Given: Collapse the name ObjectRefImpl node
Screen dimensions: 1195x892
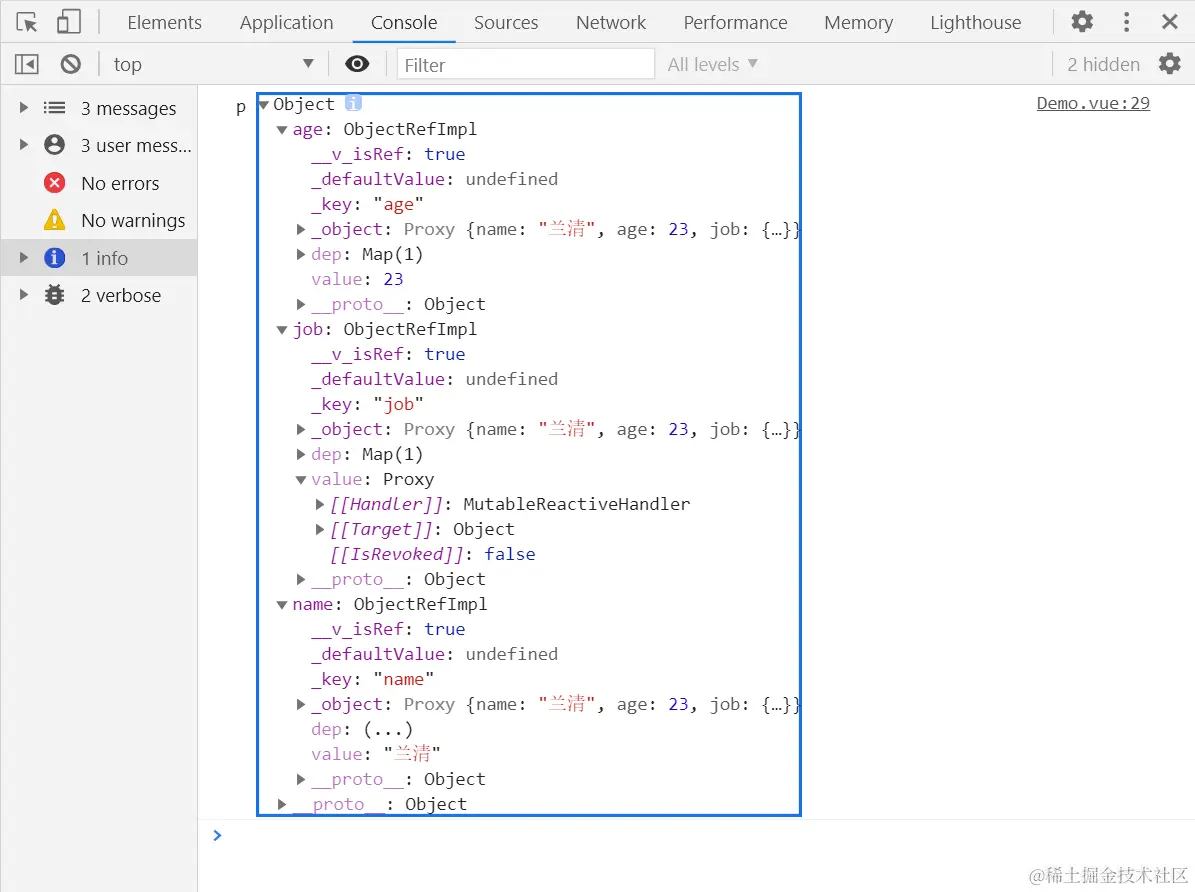Looking at the screenshot, I should (x=282, y=605).
